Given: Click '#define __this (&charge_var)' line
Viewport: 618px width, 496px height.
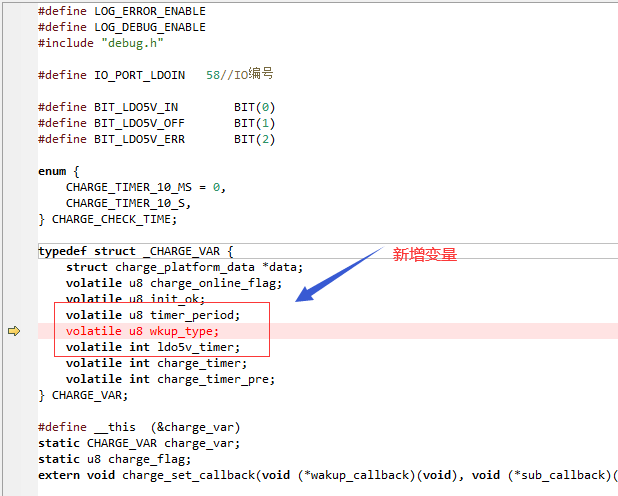Looking at the screenshot, I should click(x=139, y=427).
